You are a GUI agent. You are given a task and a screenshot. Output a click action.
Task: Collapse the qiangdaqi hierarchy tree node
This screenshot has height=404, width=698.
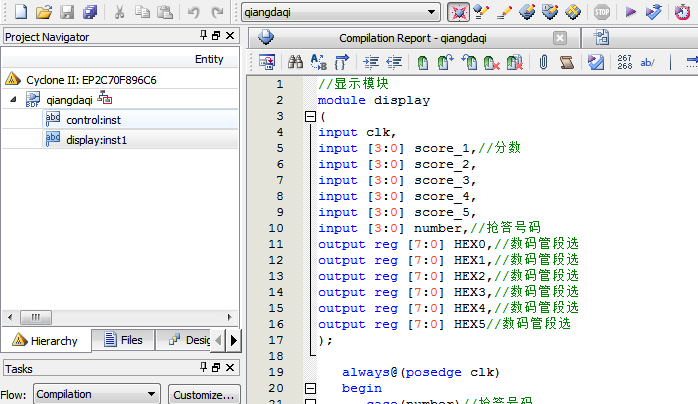(x=13, y=100)
